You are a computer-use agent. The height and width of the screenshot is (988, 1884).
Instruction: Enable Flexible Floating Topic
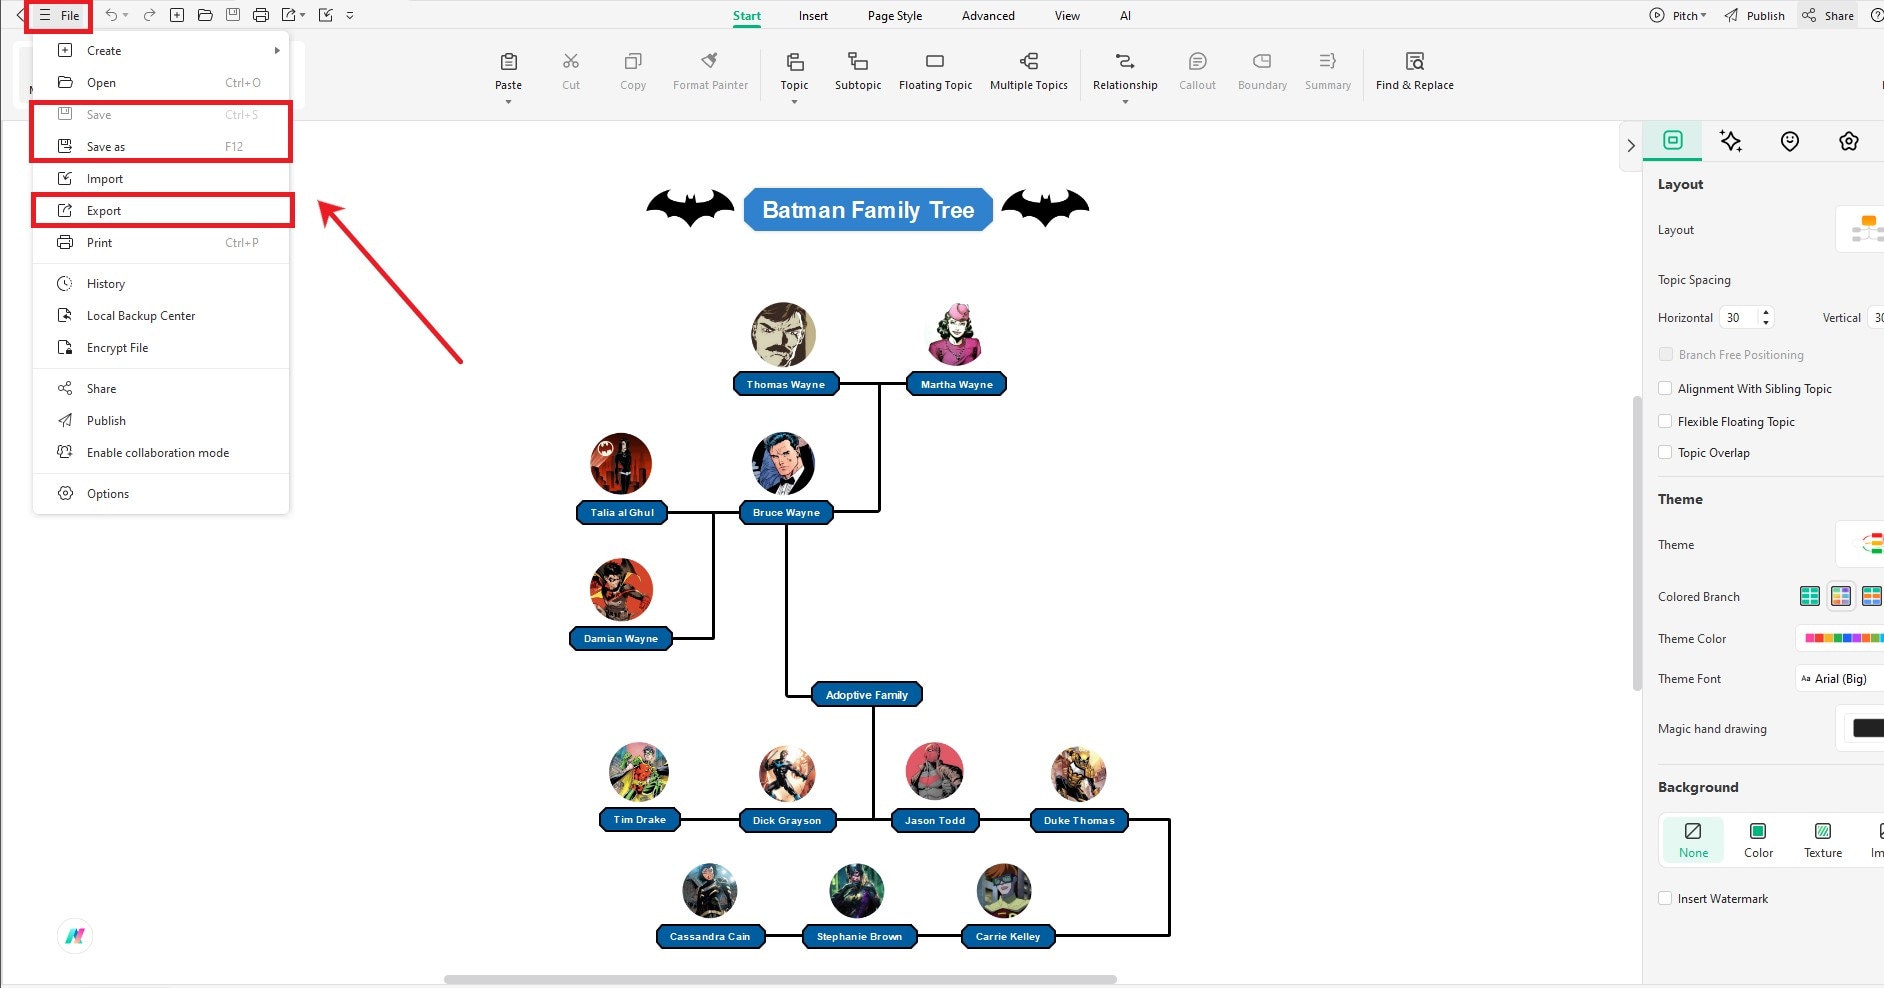tap(1665, 421)
